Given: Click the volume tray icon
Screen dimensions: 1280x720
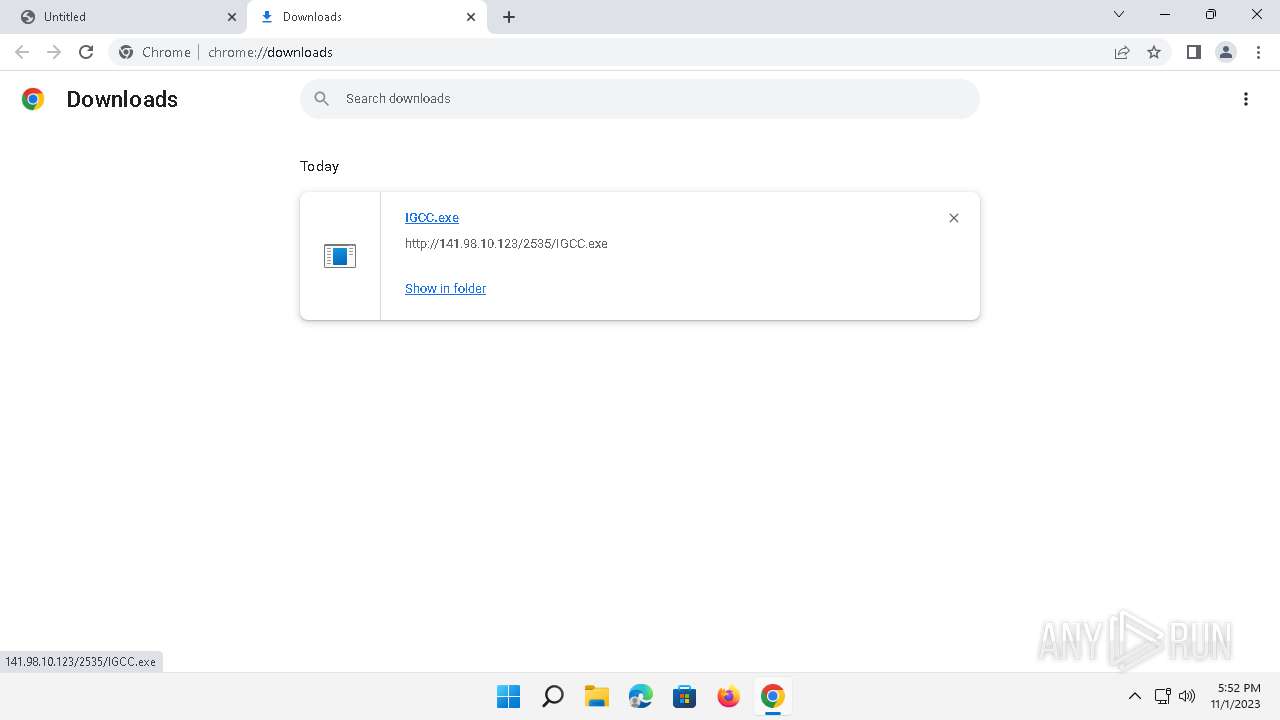Looking at the screenshot, I should click(1187, 696).
